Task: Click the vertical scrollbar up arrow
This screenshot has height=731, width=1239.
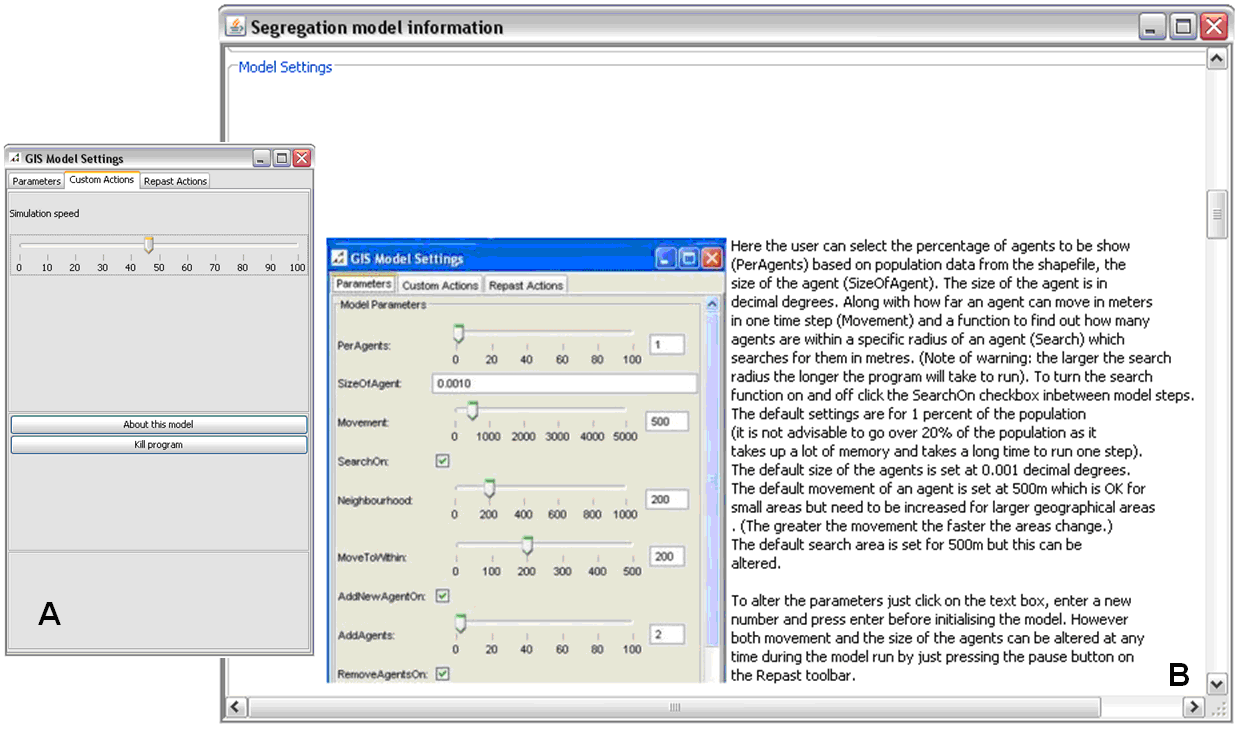Action: [x=1217, y=59]
